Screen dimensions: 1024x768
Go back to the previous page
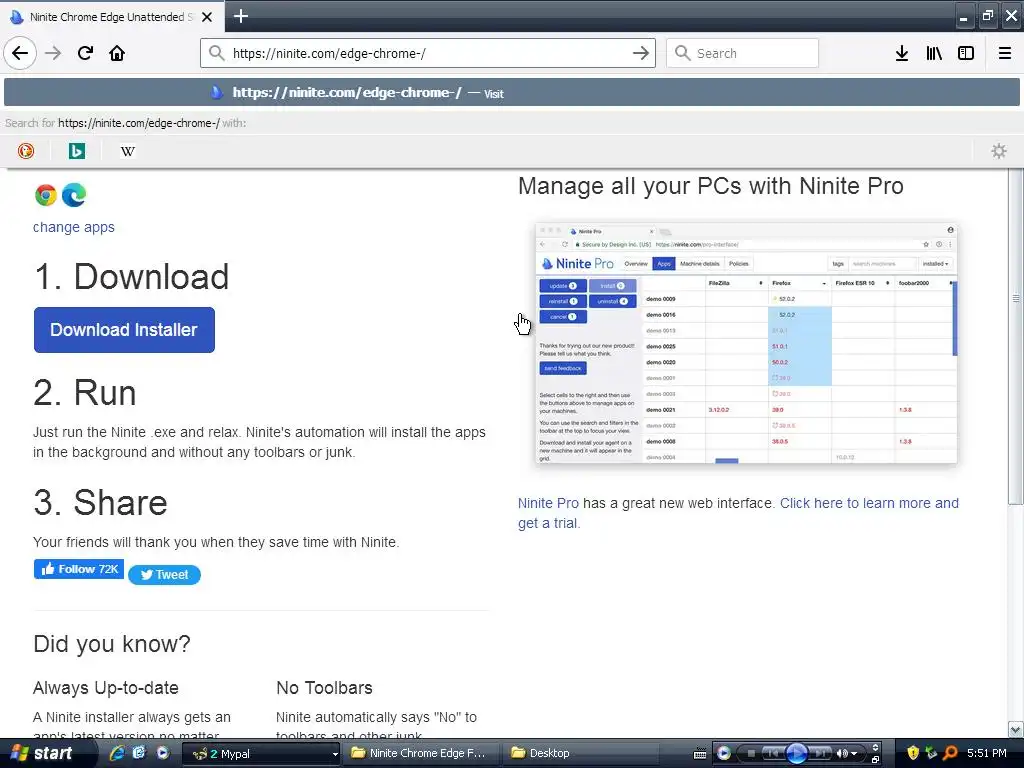(x=20, y=53)
